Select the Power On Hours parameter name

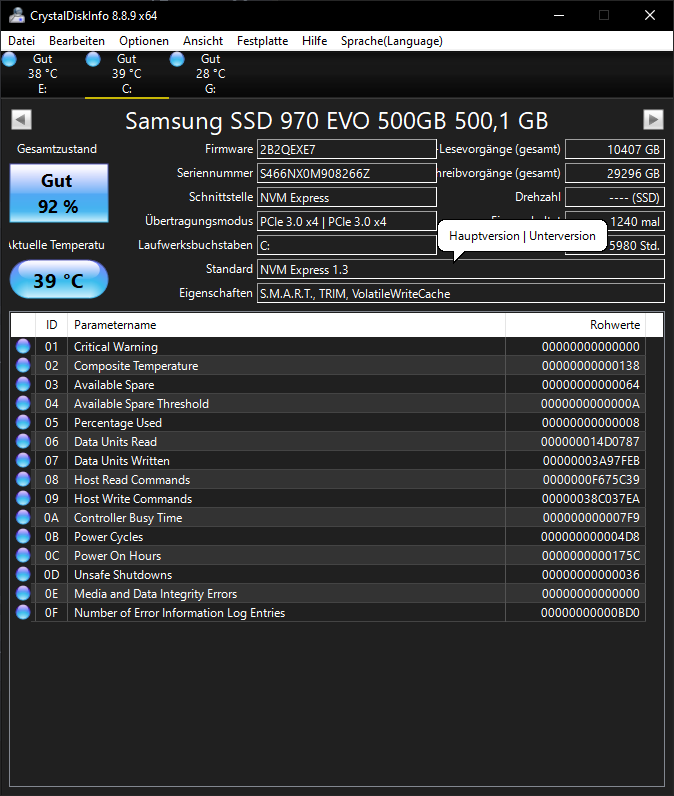click(x=117, y=555)
